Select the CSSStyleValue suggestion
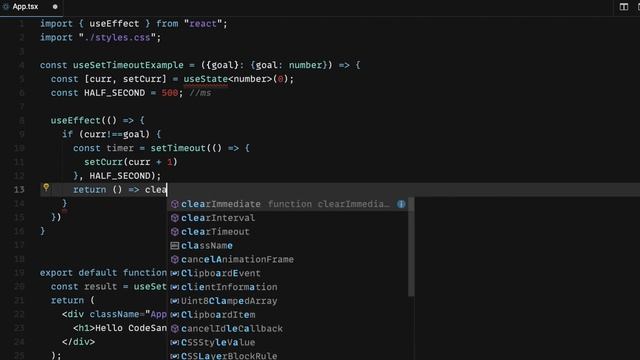 pos(288,343)
